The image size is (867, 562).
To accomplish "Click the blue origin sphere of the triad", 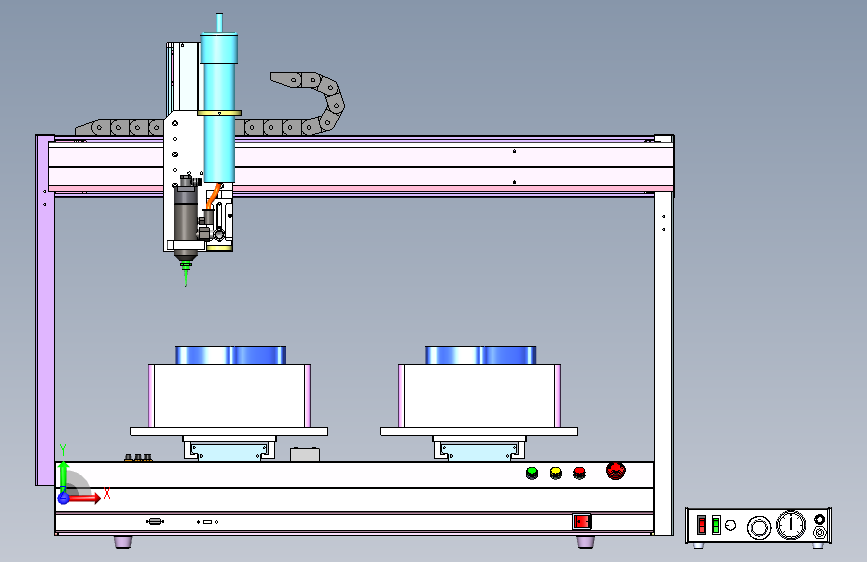I will [64, 498].
